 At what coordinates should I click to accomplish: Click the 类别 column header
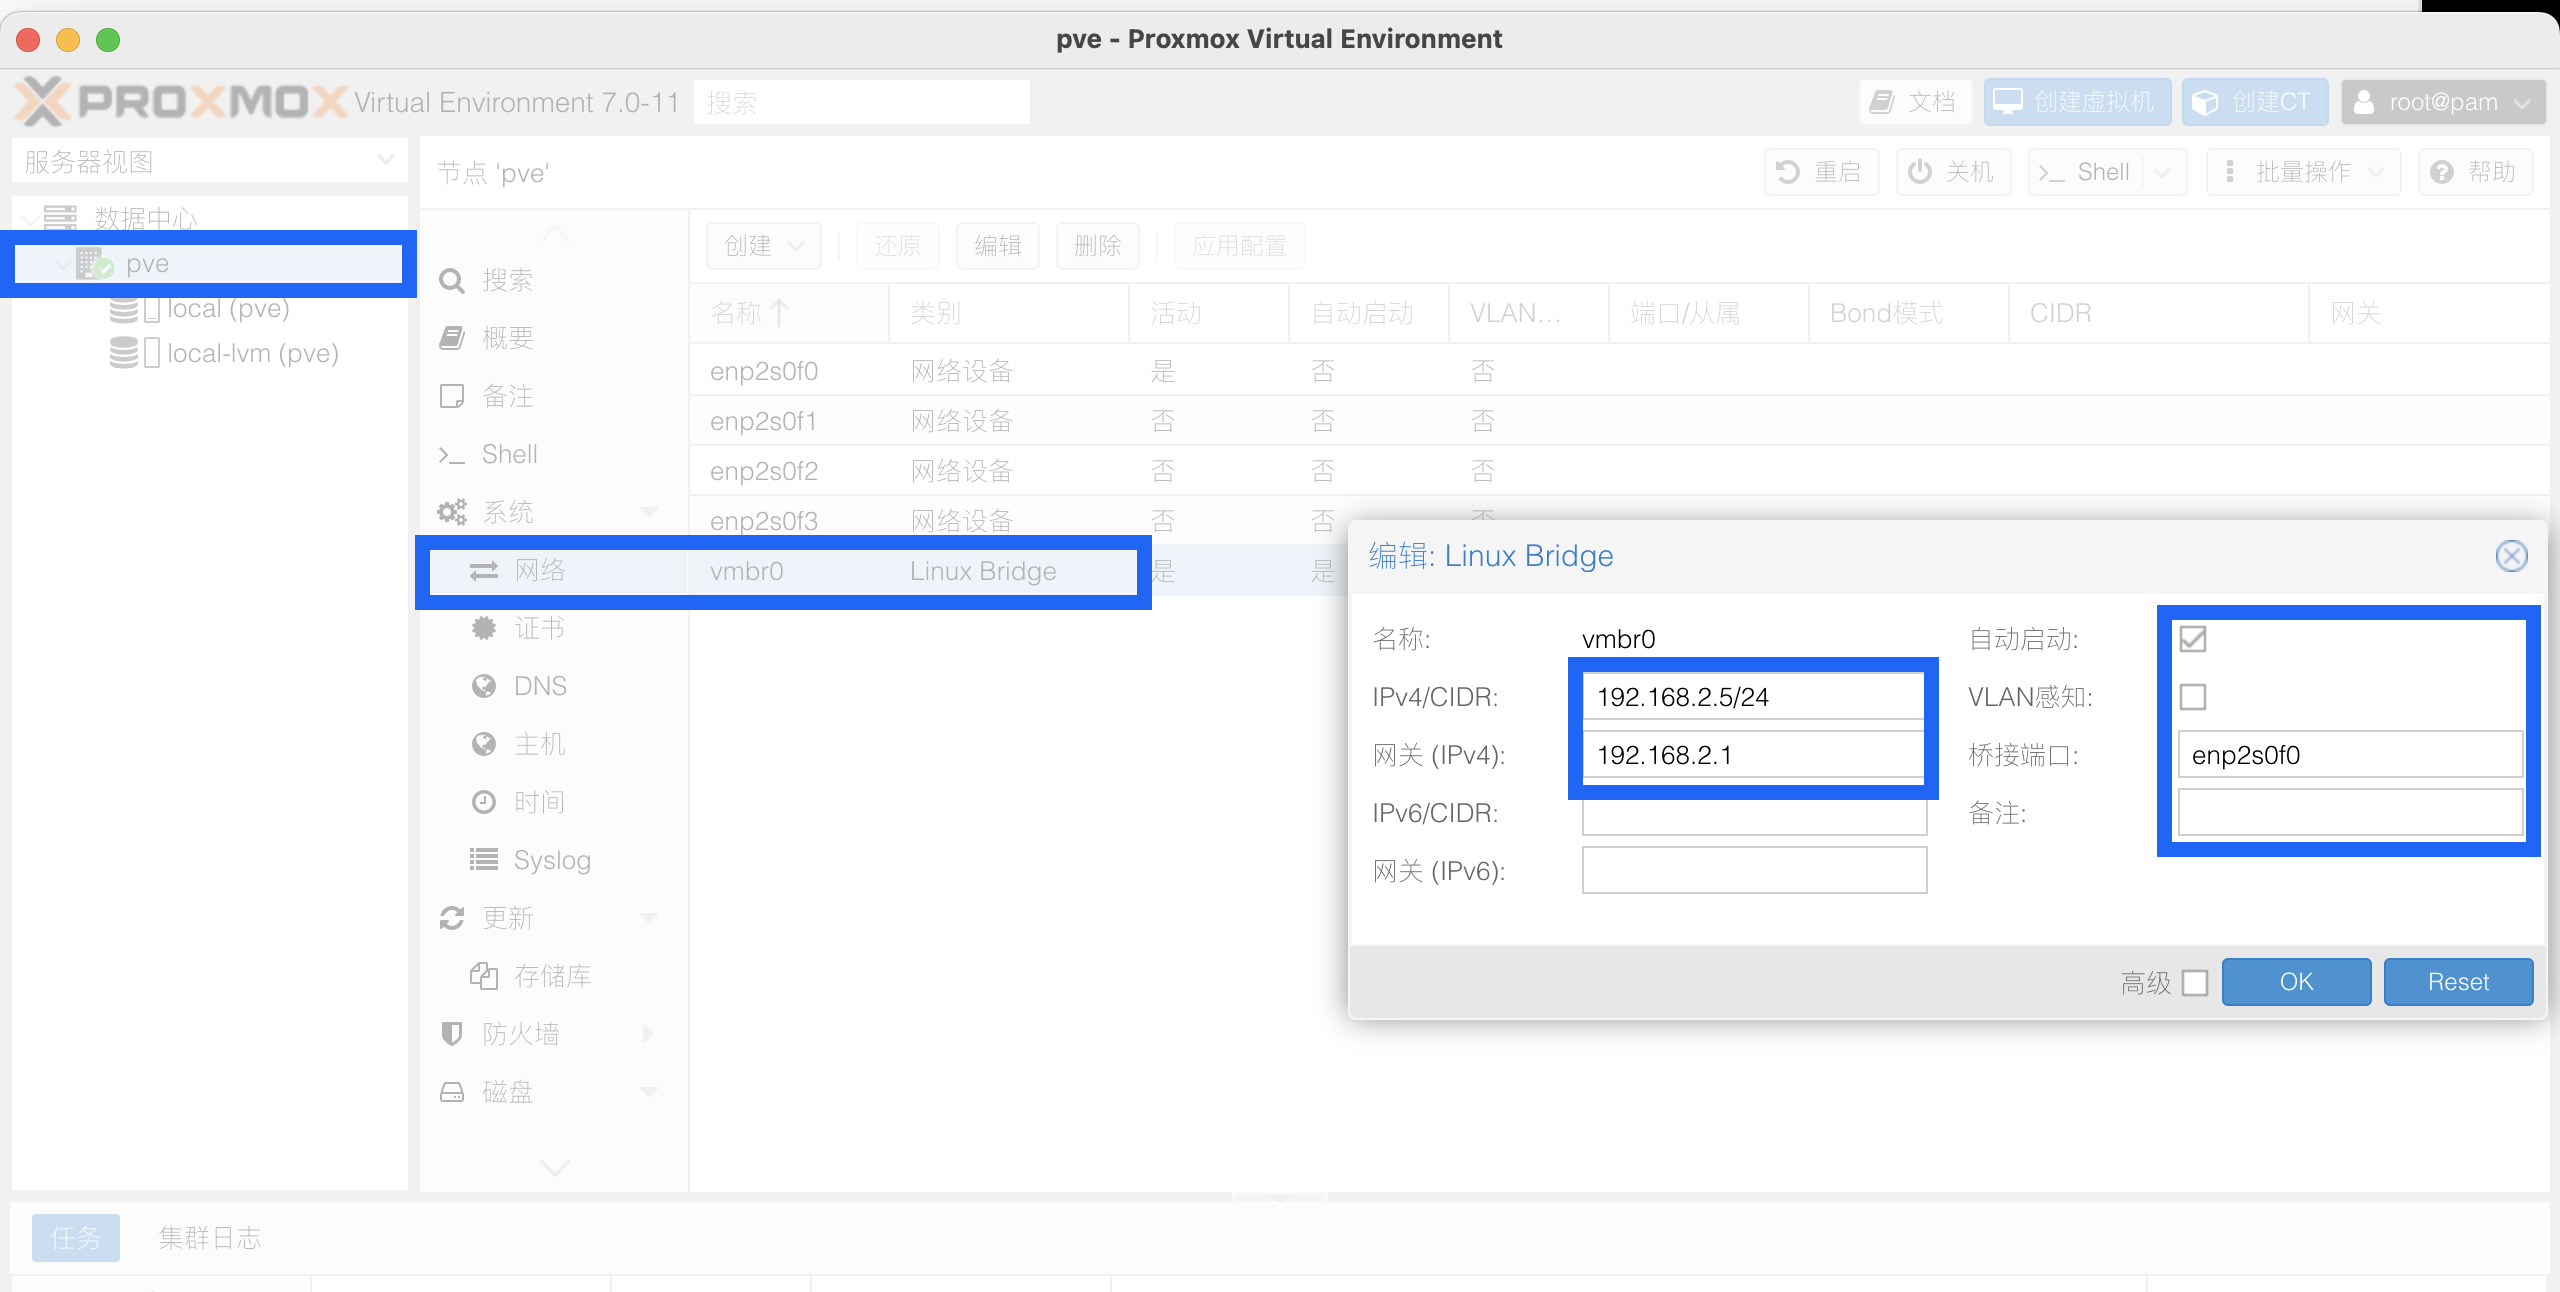pyautogui.click(x=1008, y=313)
